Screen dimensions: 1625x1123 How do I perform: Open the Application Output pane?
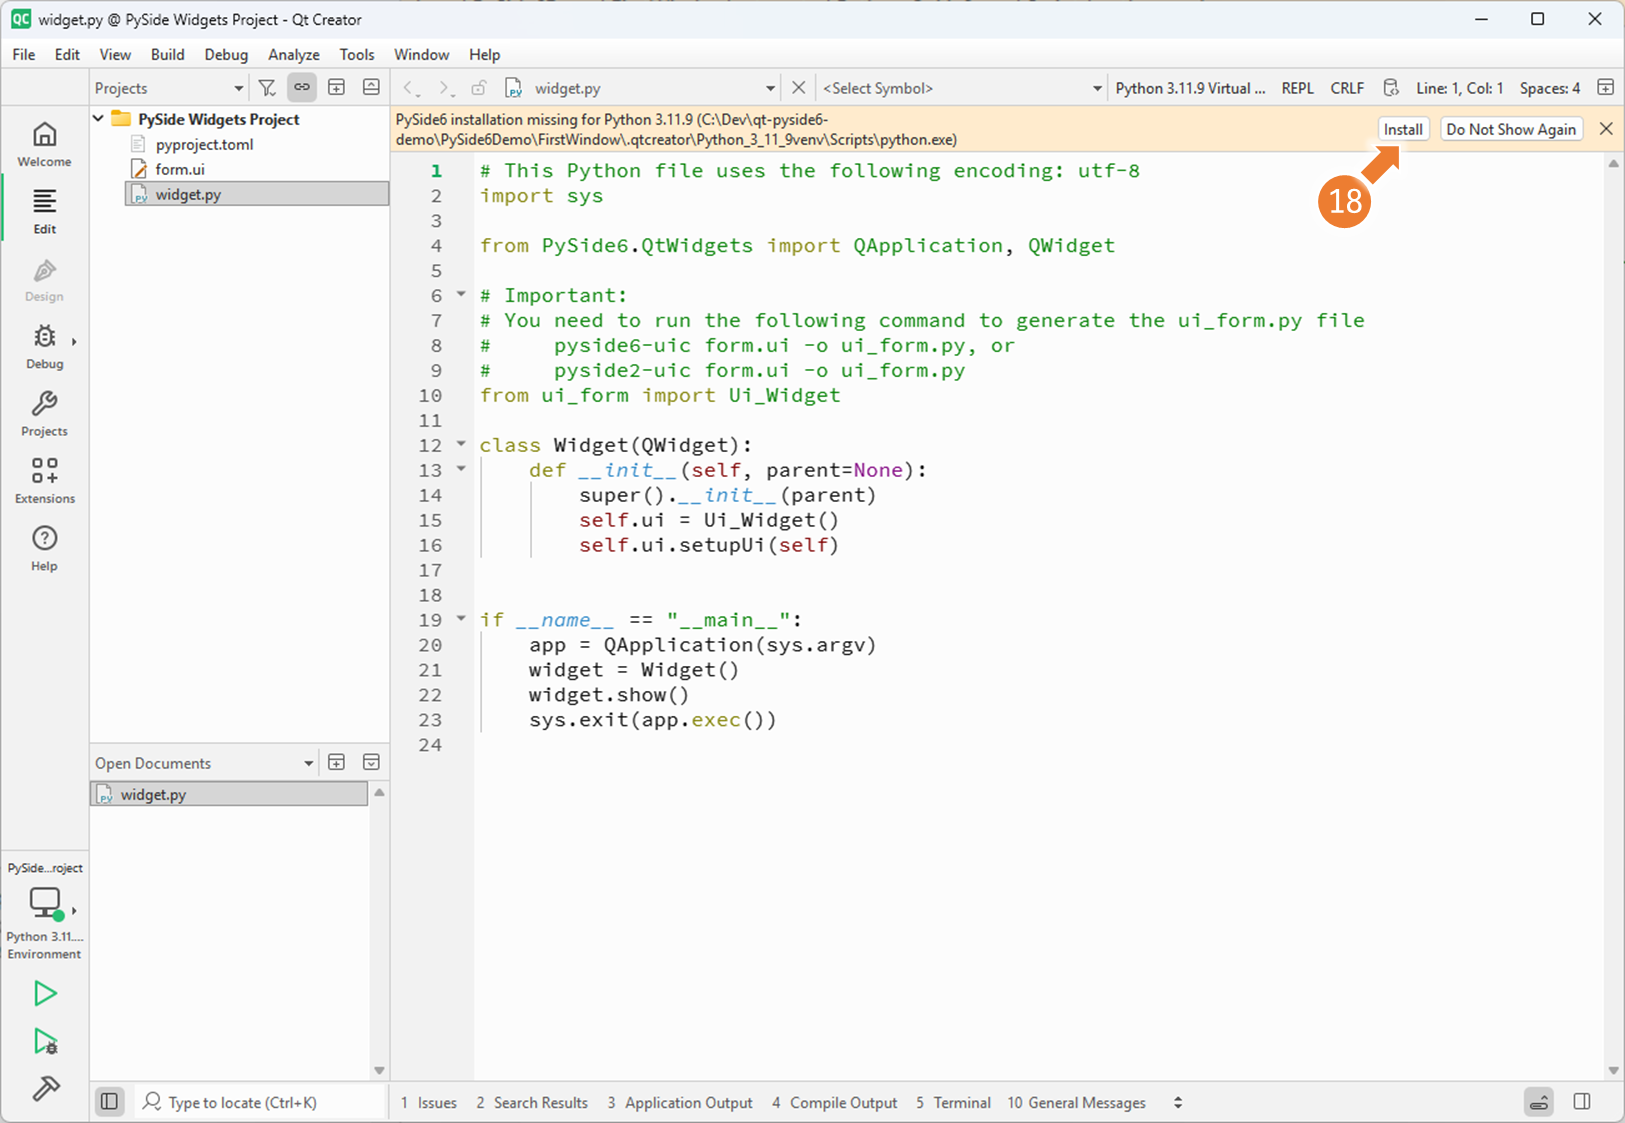(680, 1102)
